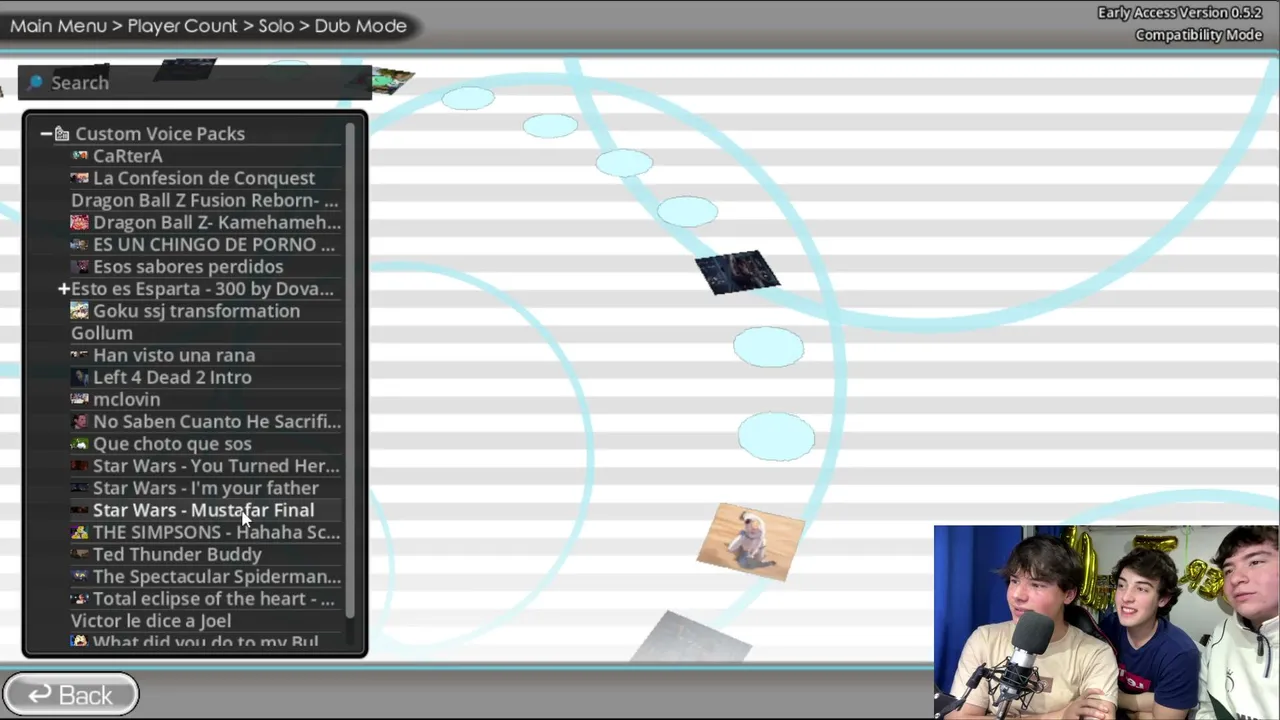The width and height of the screenshot is (1280, 720).
Task: Go to Main Menu in the breadcrumb
Action: (58, 26)
